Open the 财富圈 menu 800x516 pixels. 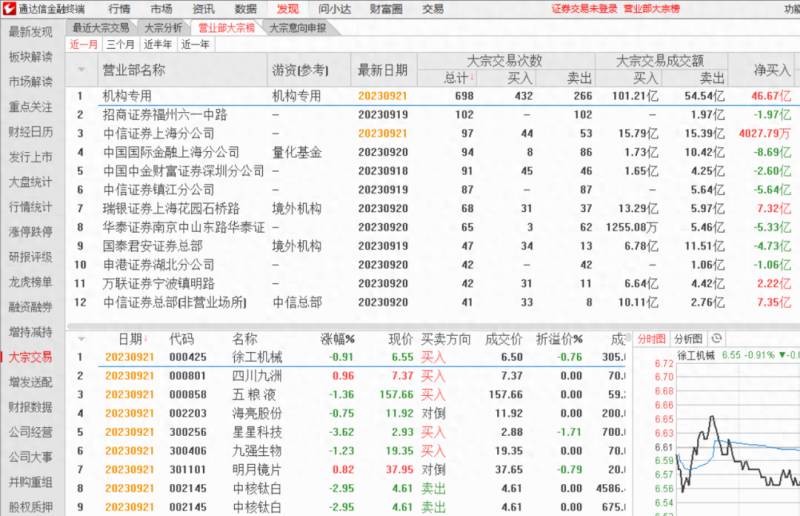pos(386,9)
